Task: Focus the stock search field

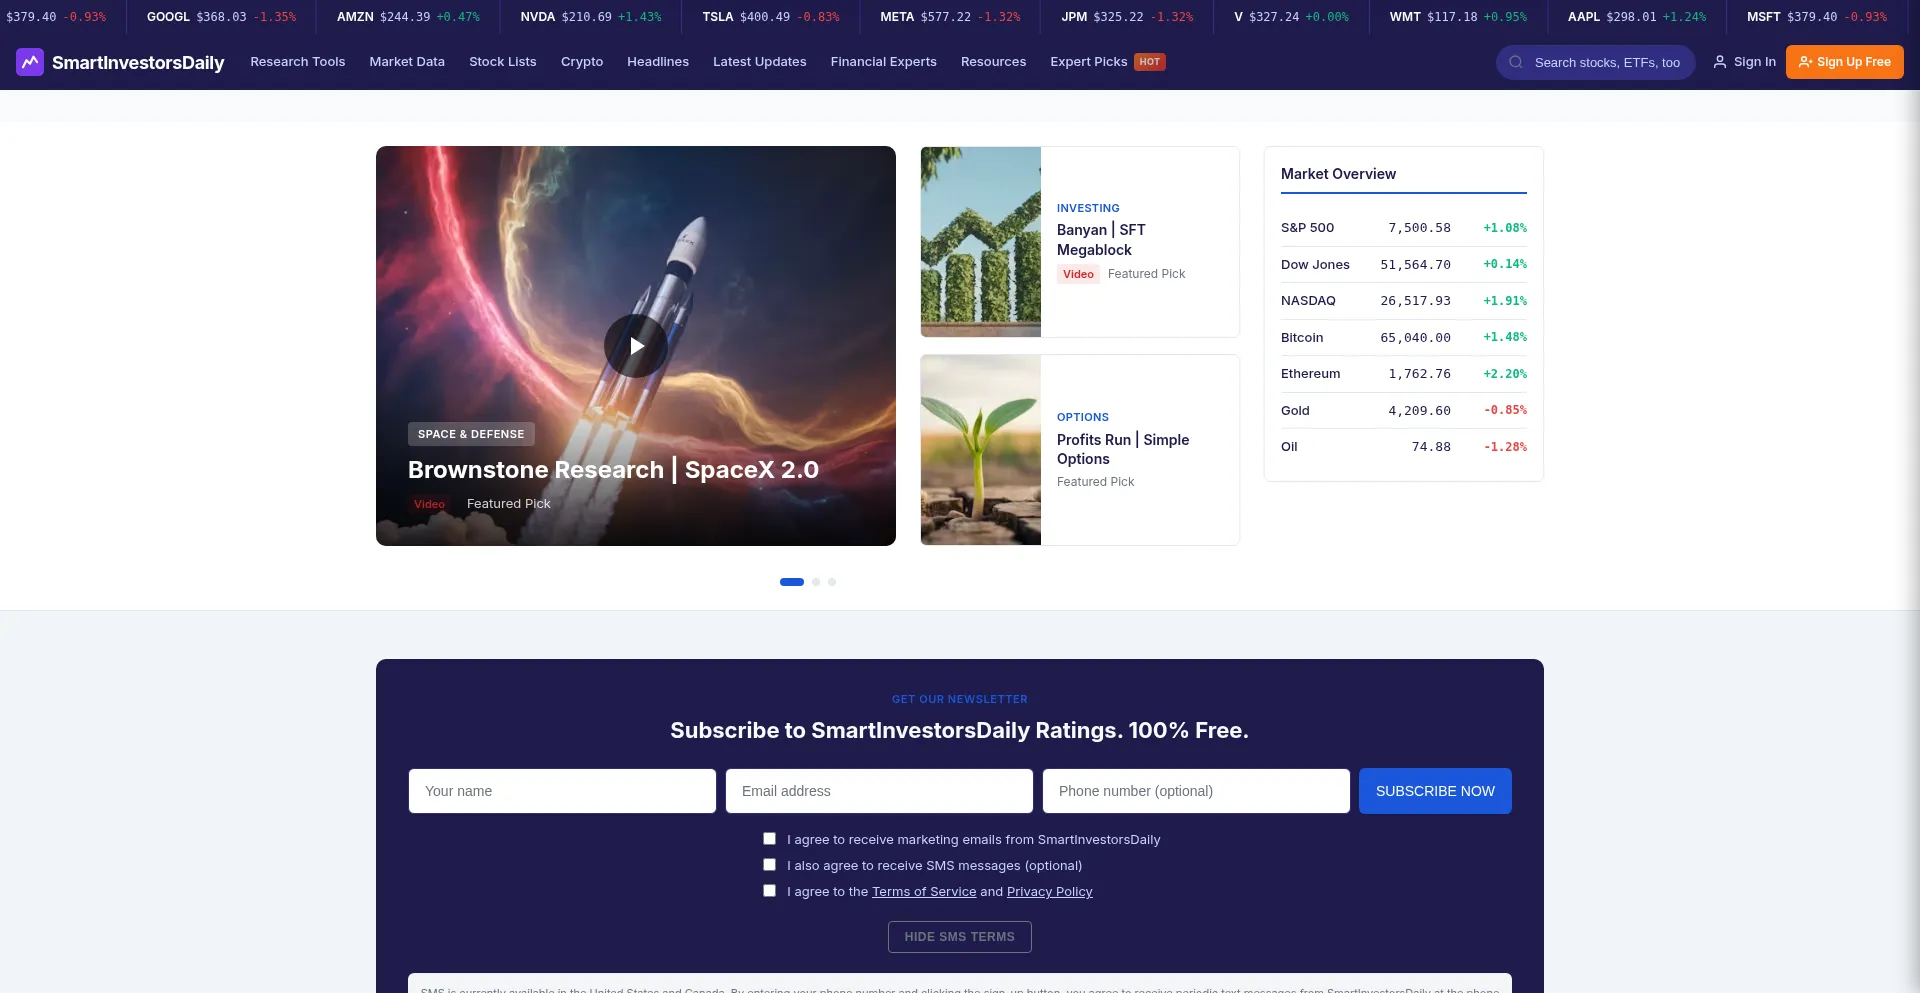Action: (x=1596, y=62)
